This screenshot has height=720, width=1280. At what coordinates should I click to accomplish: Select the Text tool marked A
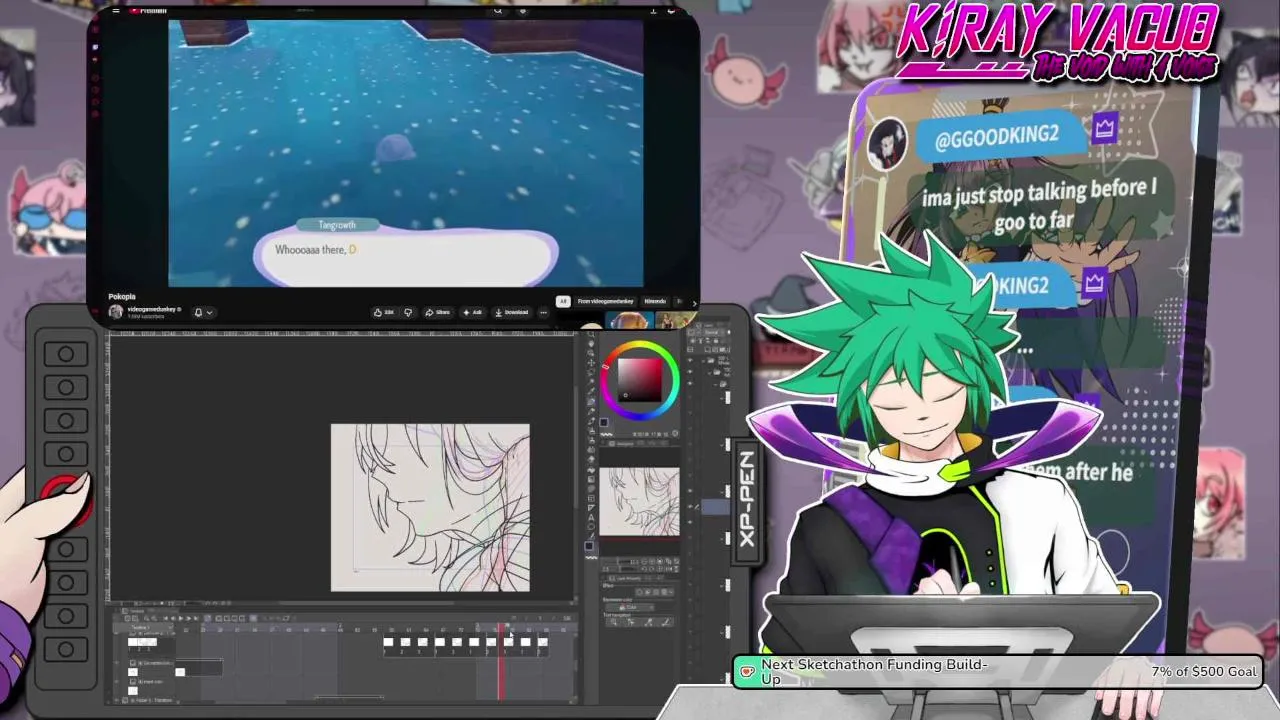[x=591, y=517]
